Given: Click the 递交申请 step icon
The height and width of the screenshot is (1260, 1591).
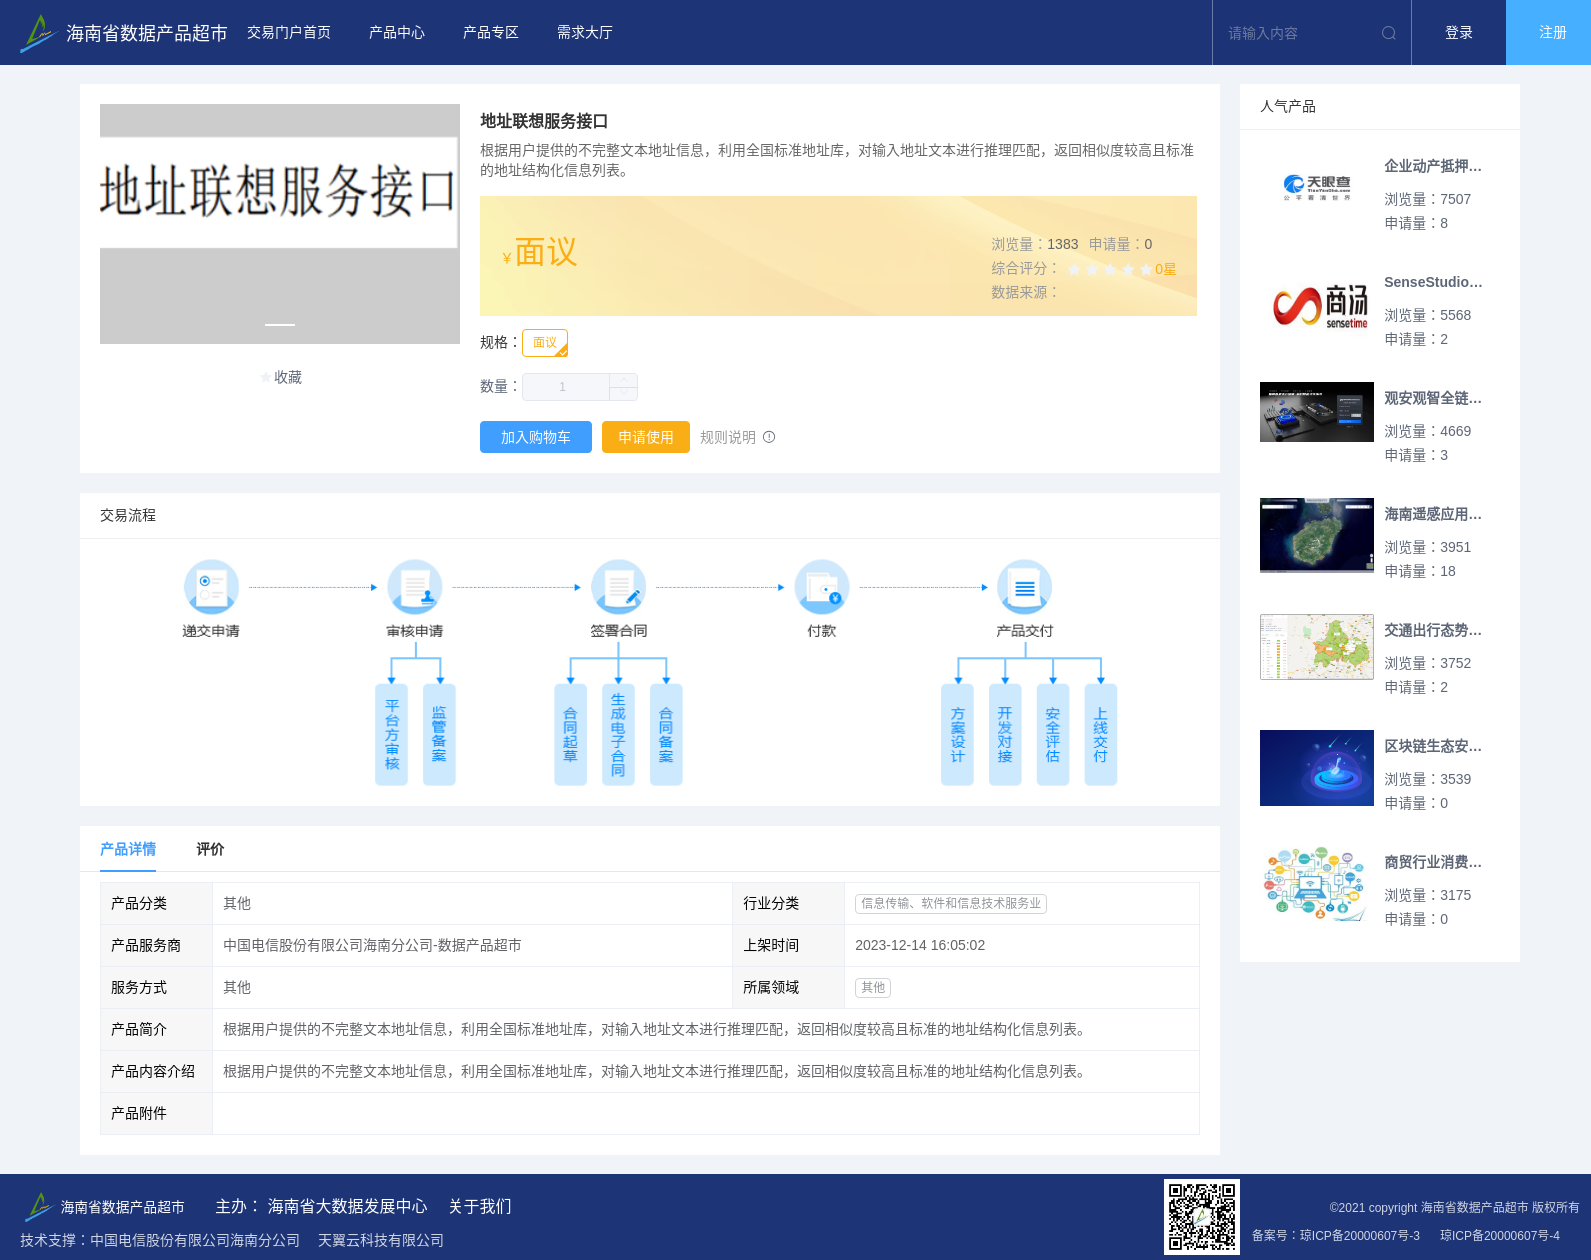Looking at the screenshot, I should pyautogui.click(x=211, y=587).
